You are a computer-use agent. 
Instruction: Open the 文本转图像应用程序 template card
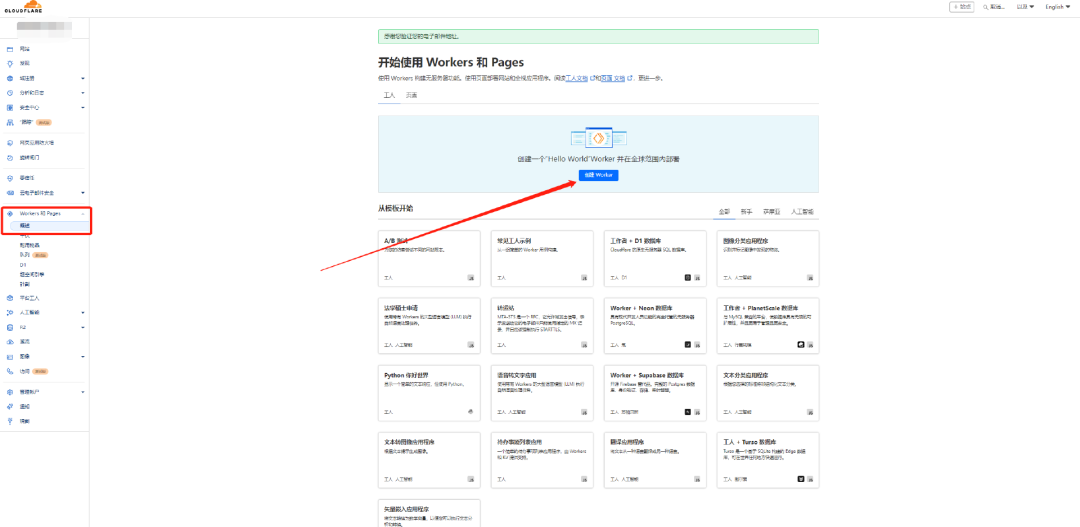[x=429, y=460]
